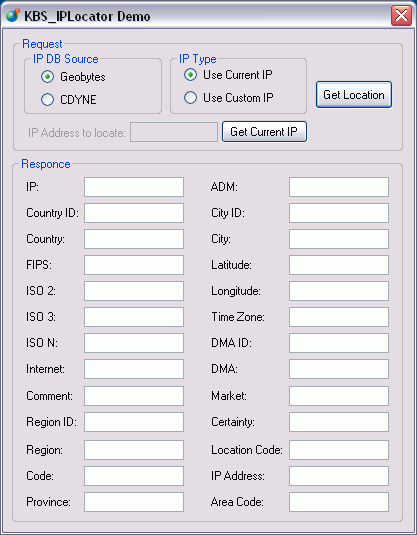Click the ISO N field
This screenshot has width=417, height=535.
pos(134,343)
